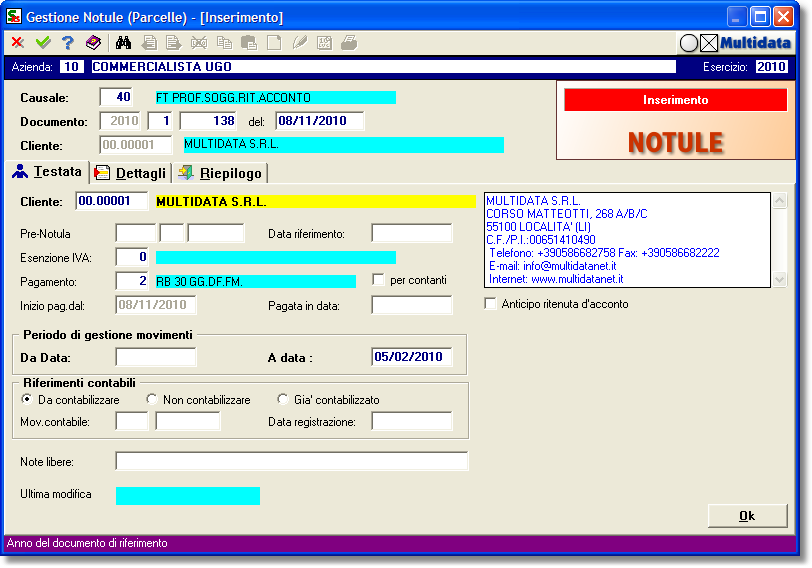Screen dimensions: 812x568
Task: Select the 'Gia' contabilizzato' radio button
Action: pos(282,399)
